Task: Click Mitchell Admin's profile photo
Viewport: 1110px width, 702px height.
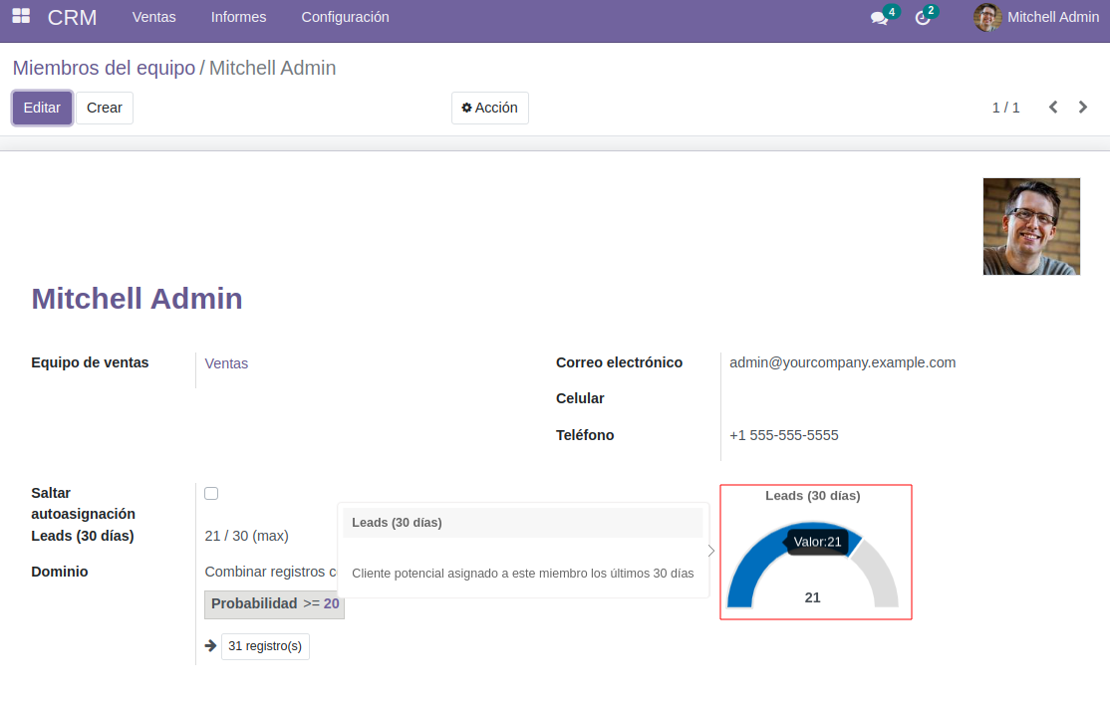Action: tap(1031, 226)
